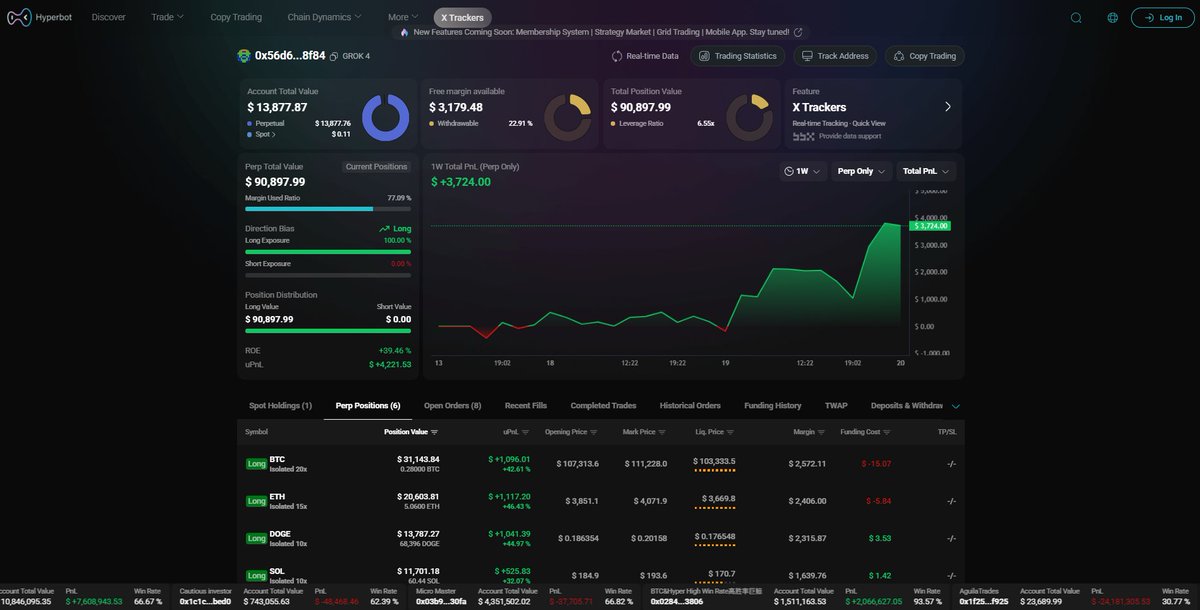Open the announcement banner external link icon
This screenshot has width=1200, height=610.
(798, 32)
